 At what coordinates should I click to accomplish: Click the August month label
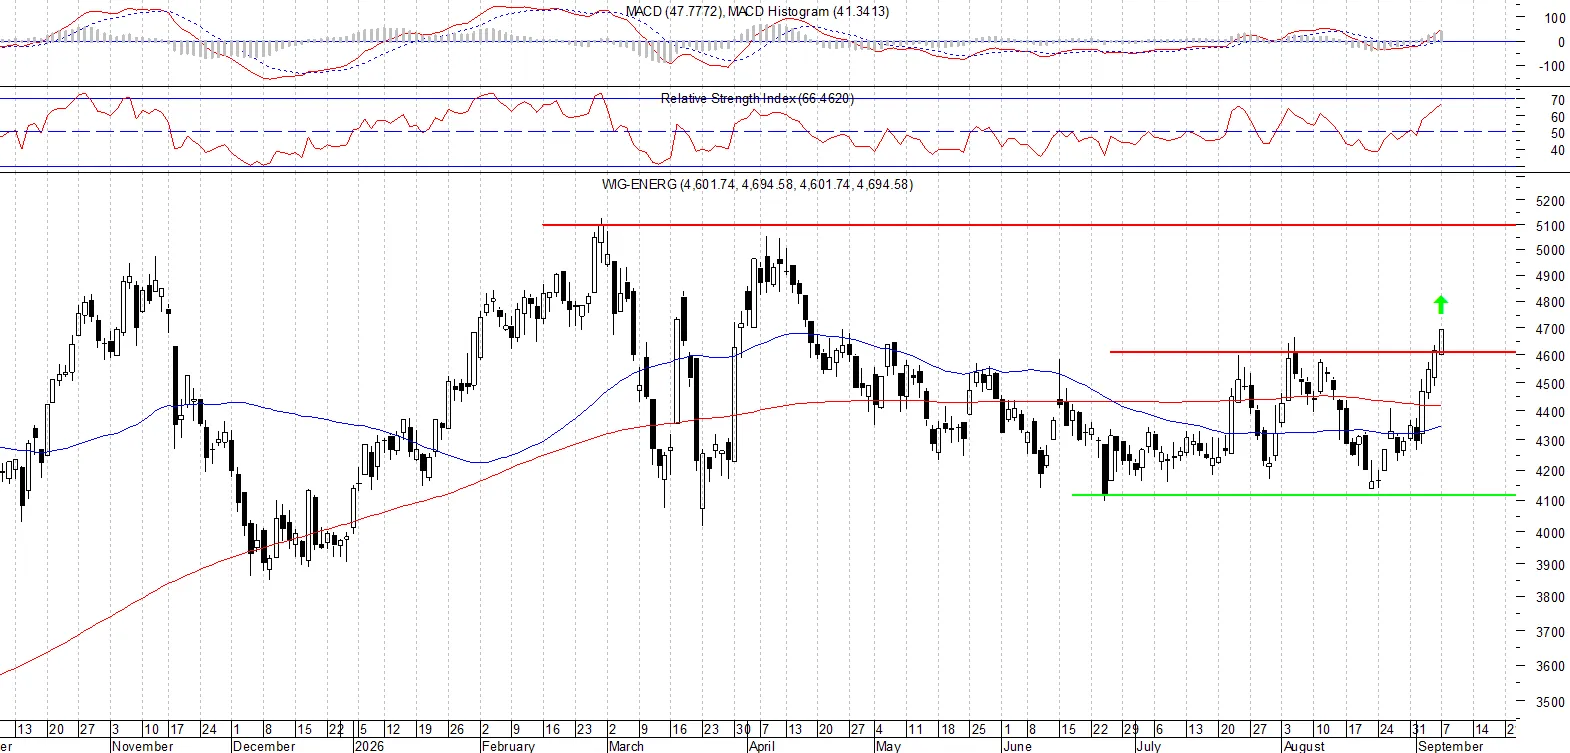(x=1304, y=746)
